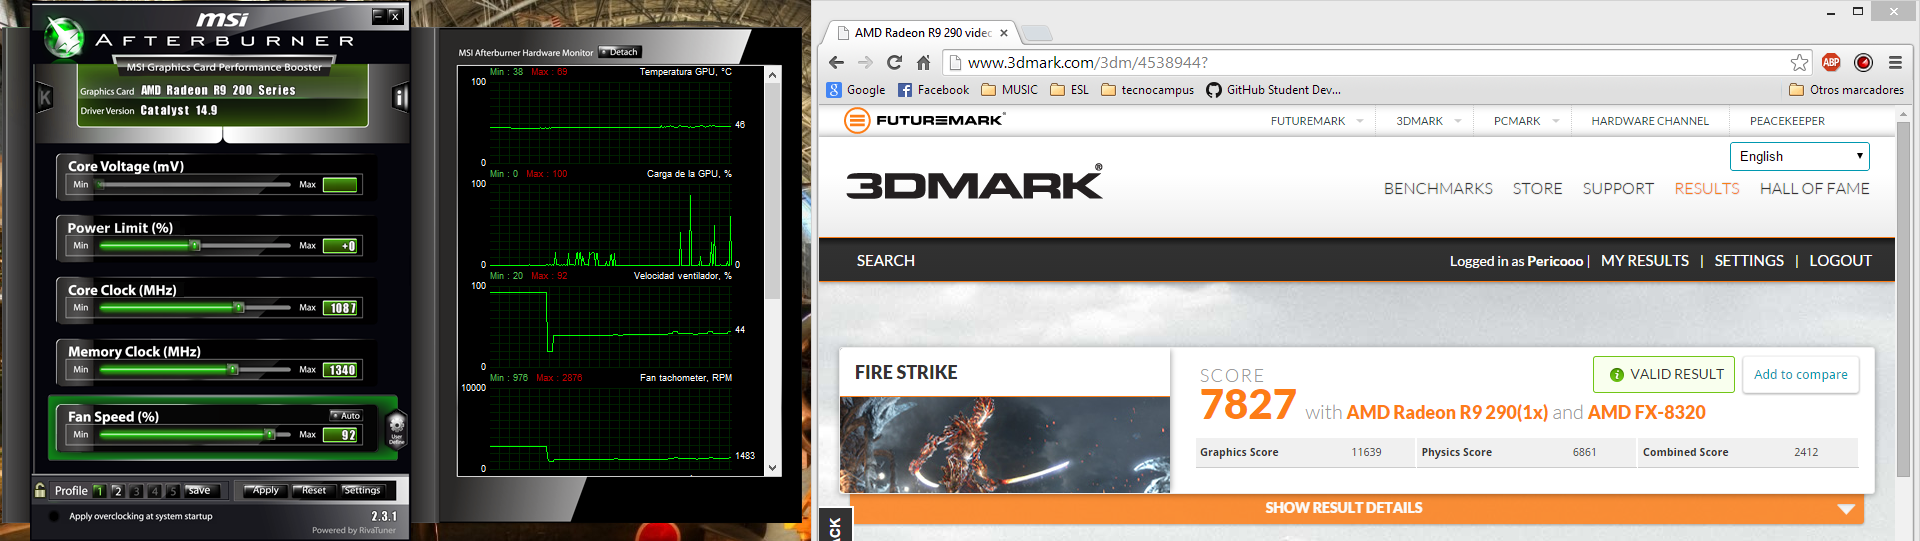The image size is (1920, 541).
Task: Open 3DMark account SETTINGS link
Action: pyautogui.click(x=1749, y=260)
